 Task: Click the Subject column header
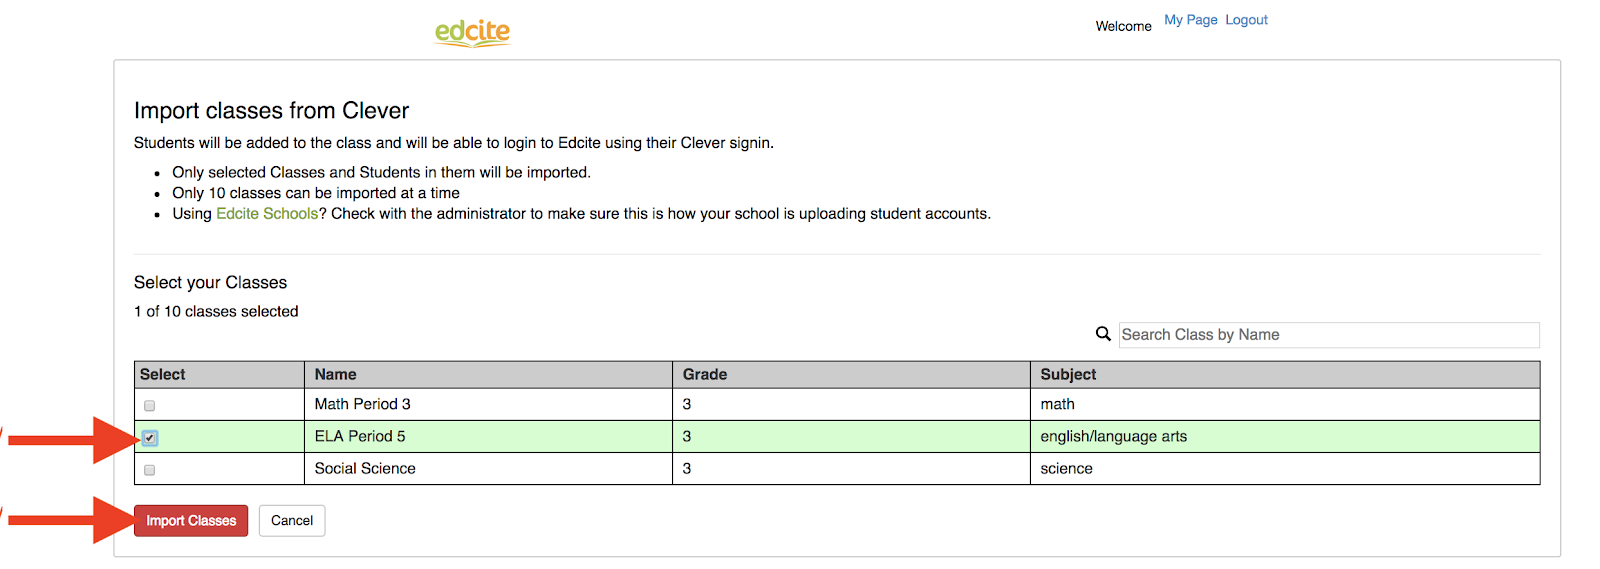1068,374
